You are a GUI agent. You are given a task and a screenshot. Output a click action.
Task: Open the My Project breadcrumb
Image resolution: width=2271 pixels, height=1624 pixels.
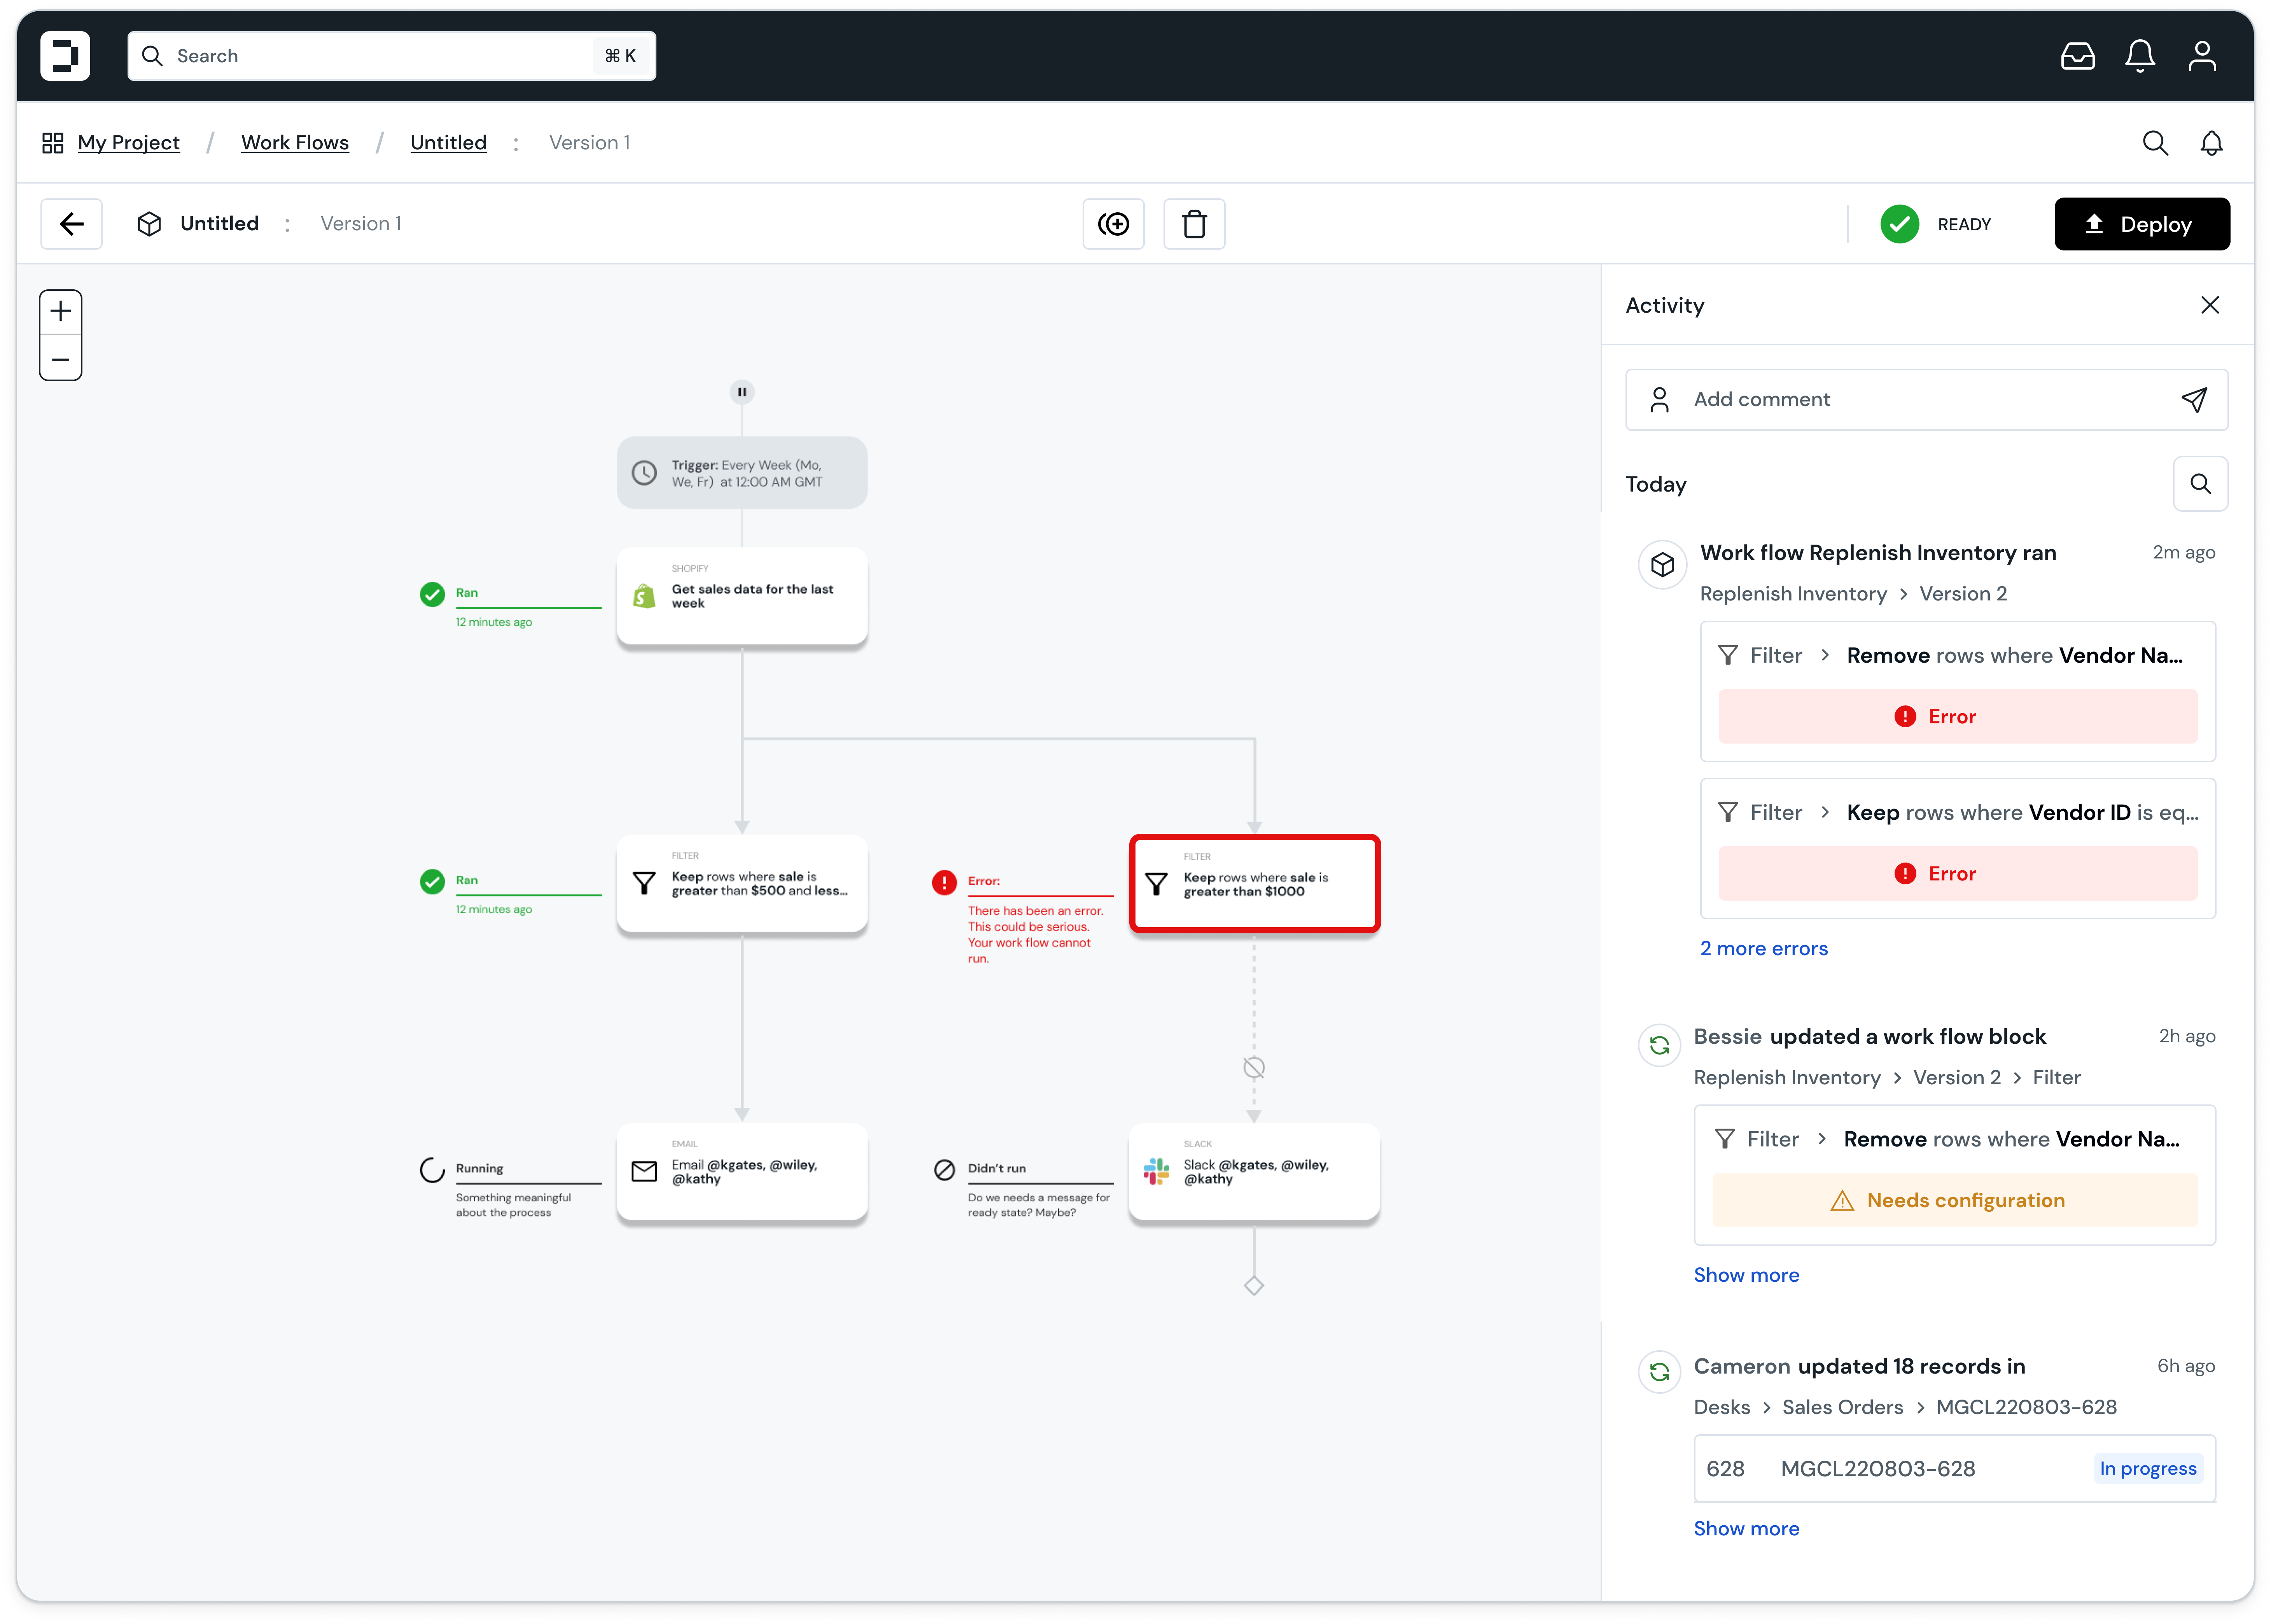[x=128, y=143]
